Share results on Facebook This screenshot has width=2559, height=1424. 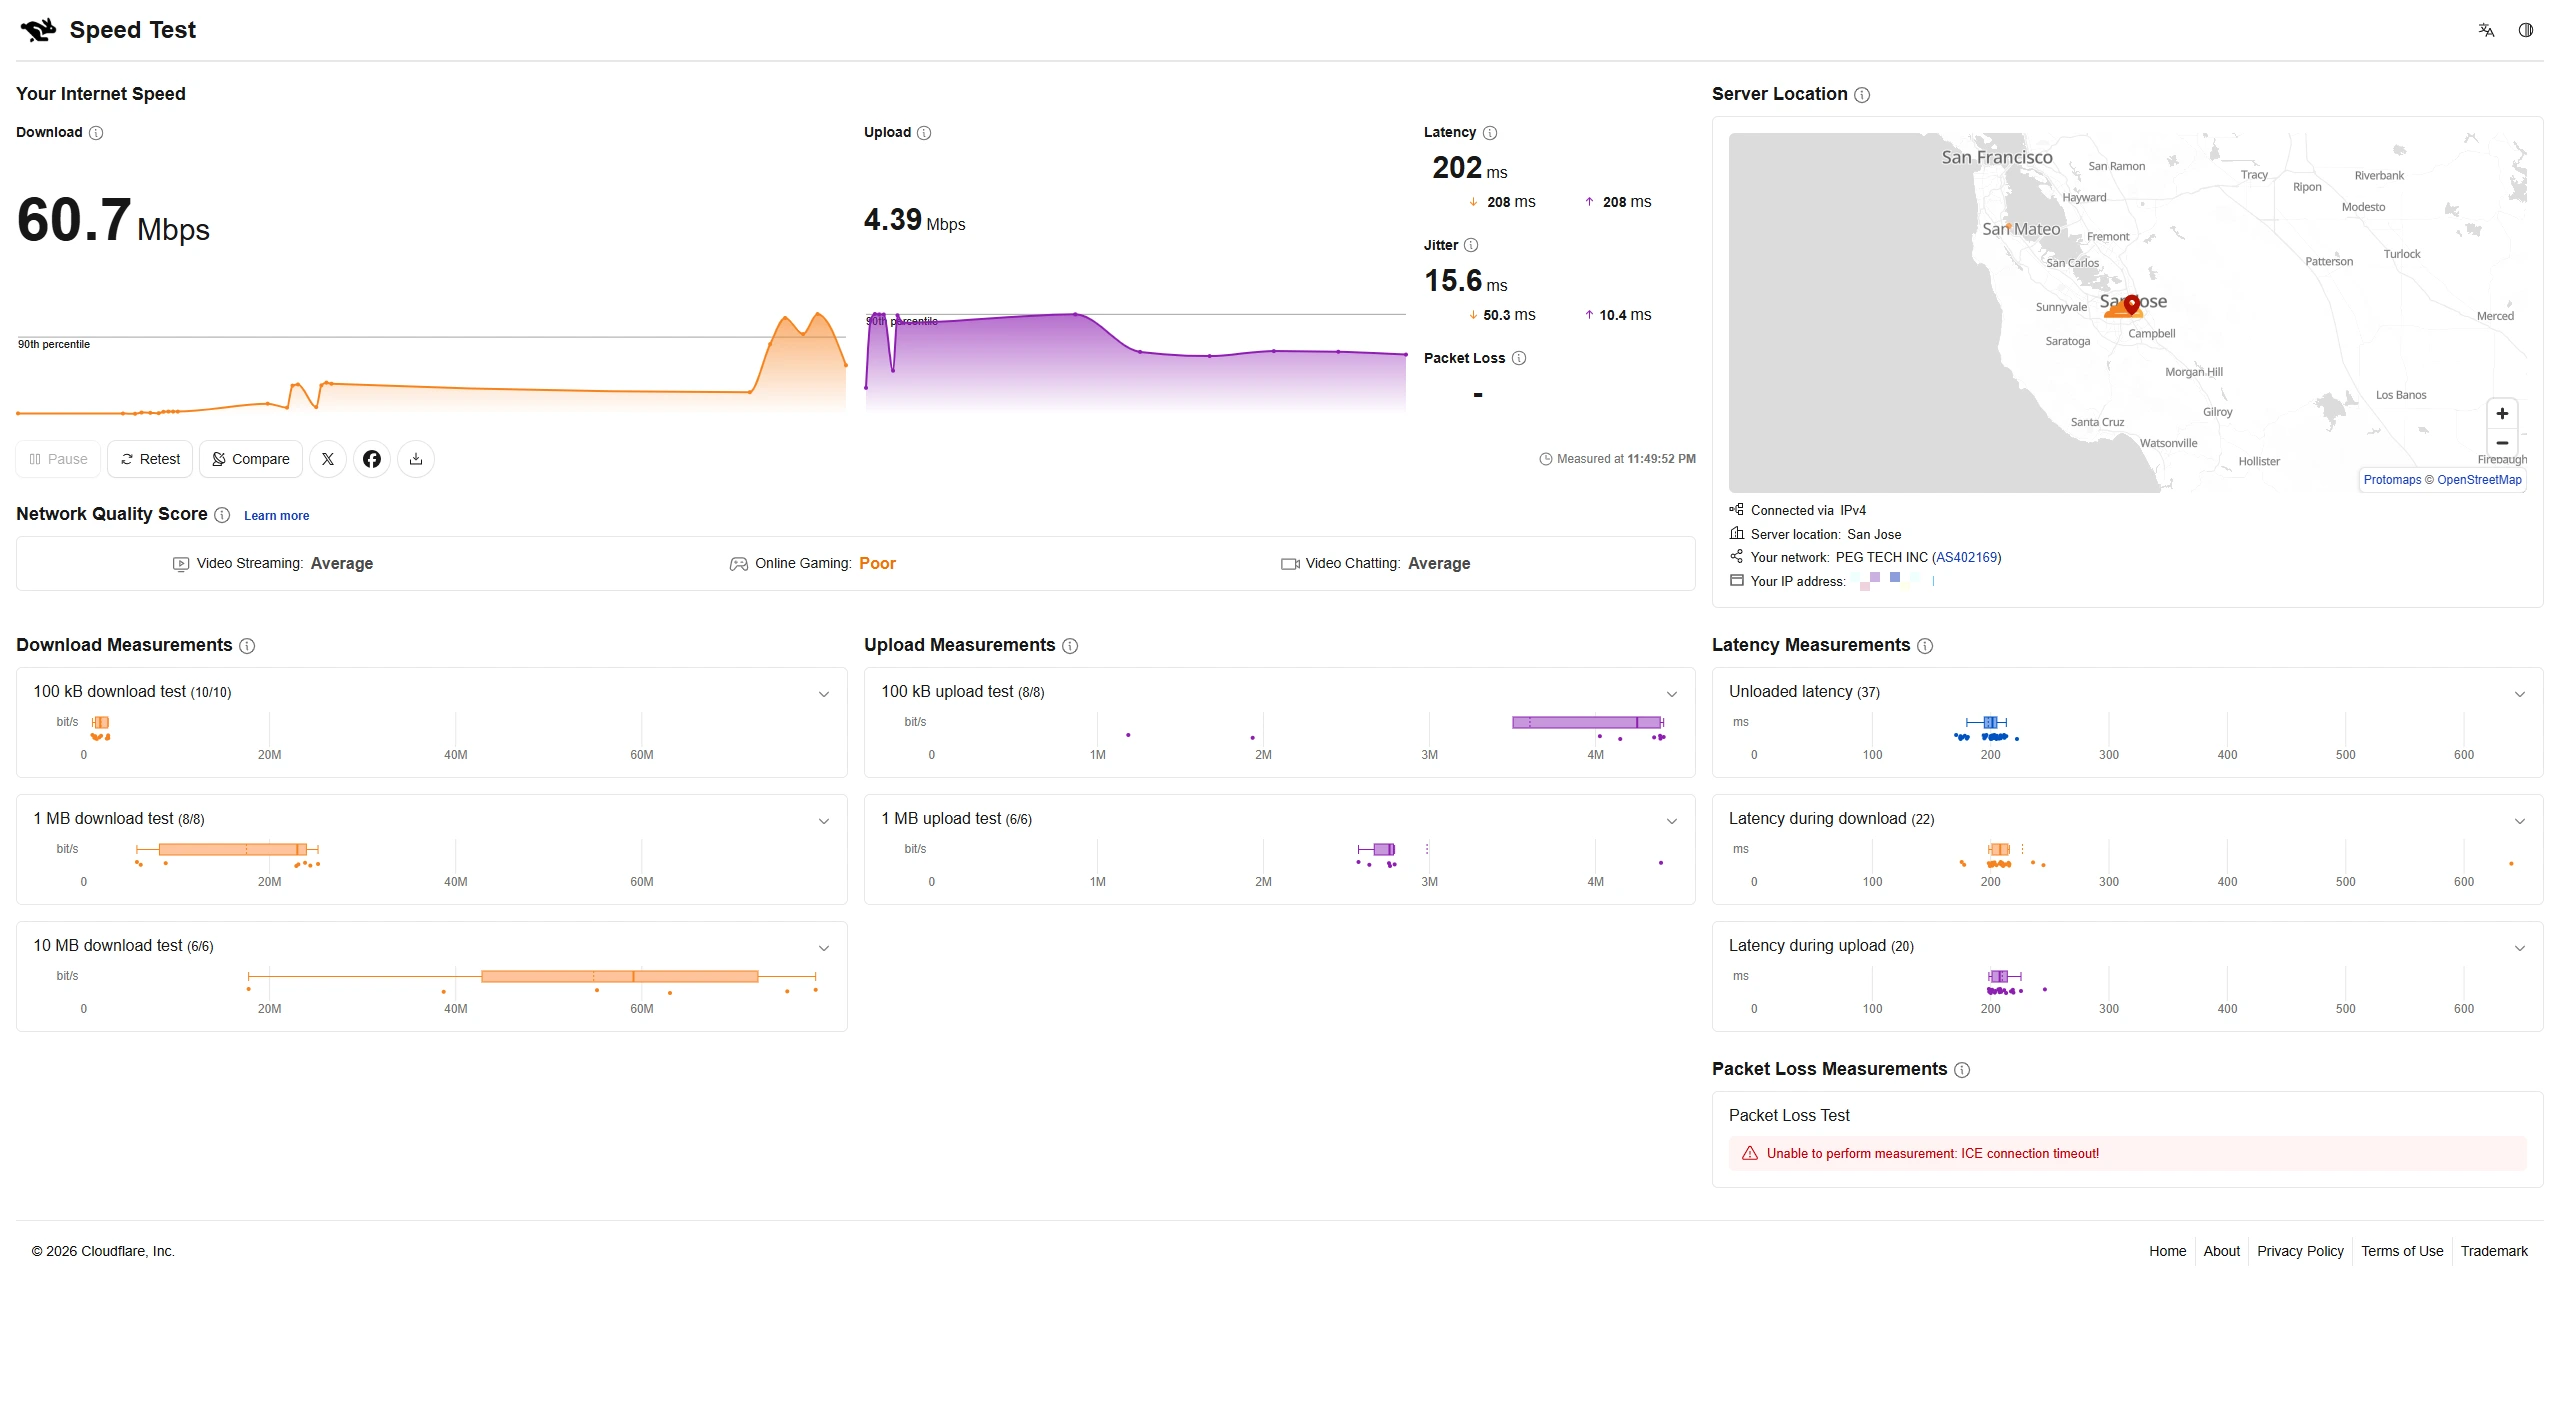pyautogui.click(x=372, y=459)
